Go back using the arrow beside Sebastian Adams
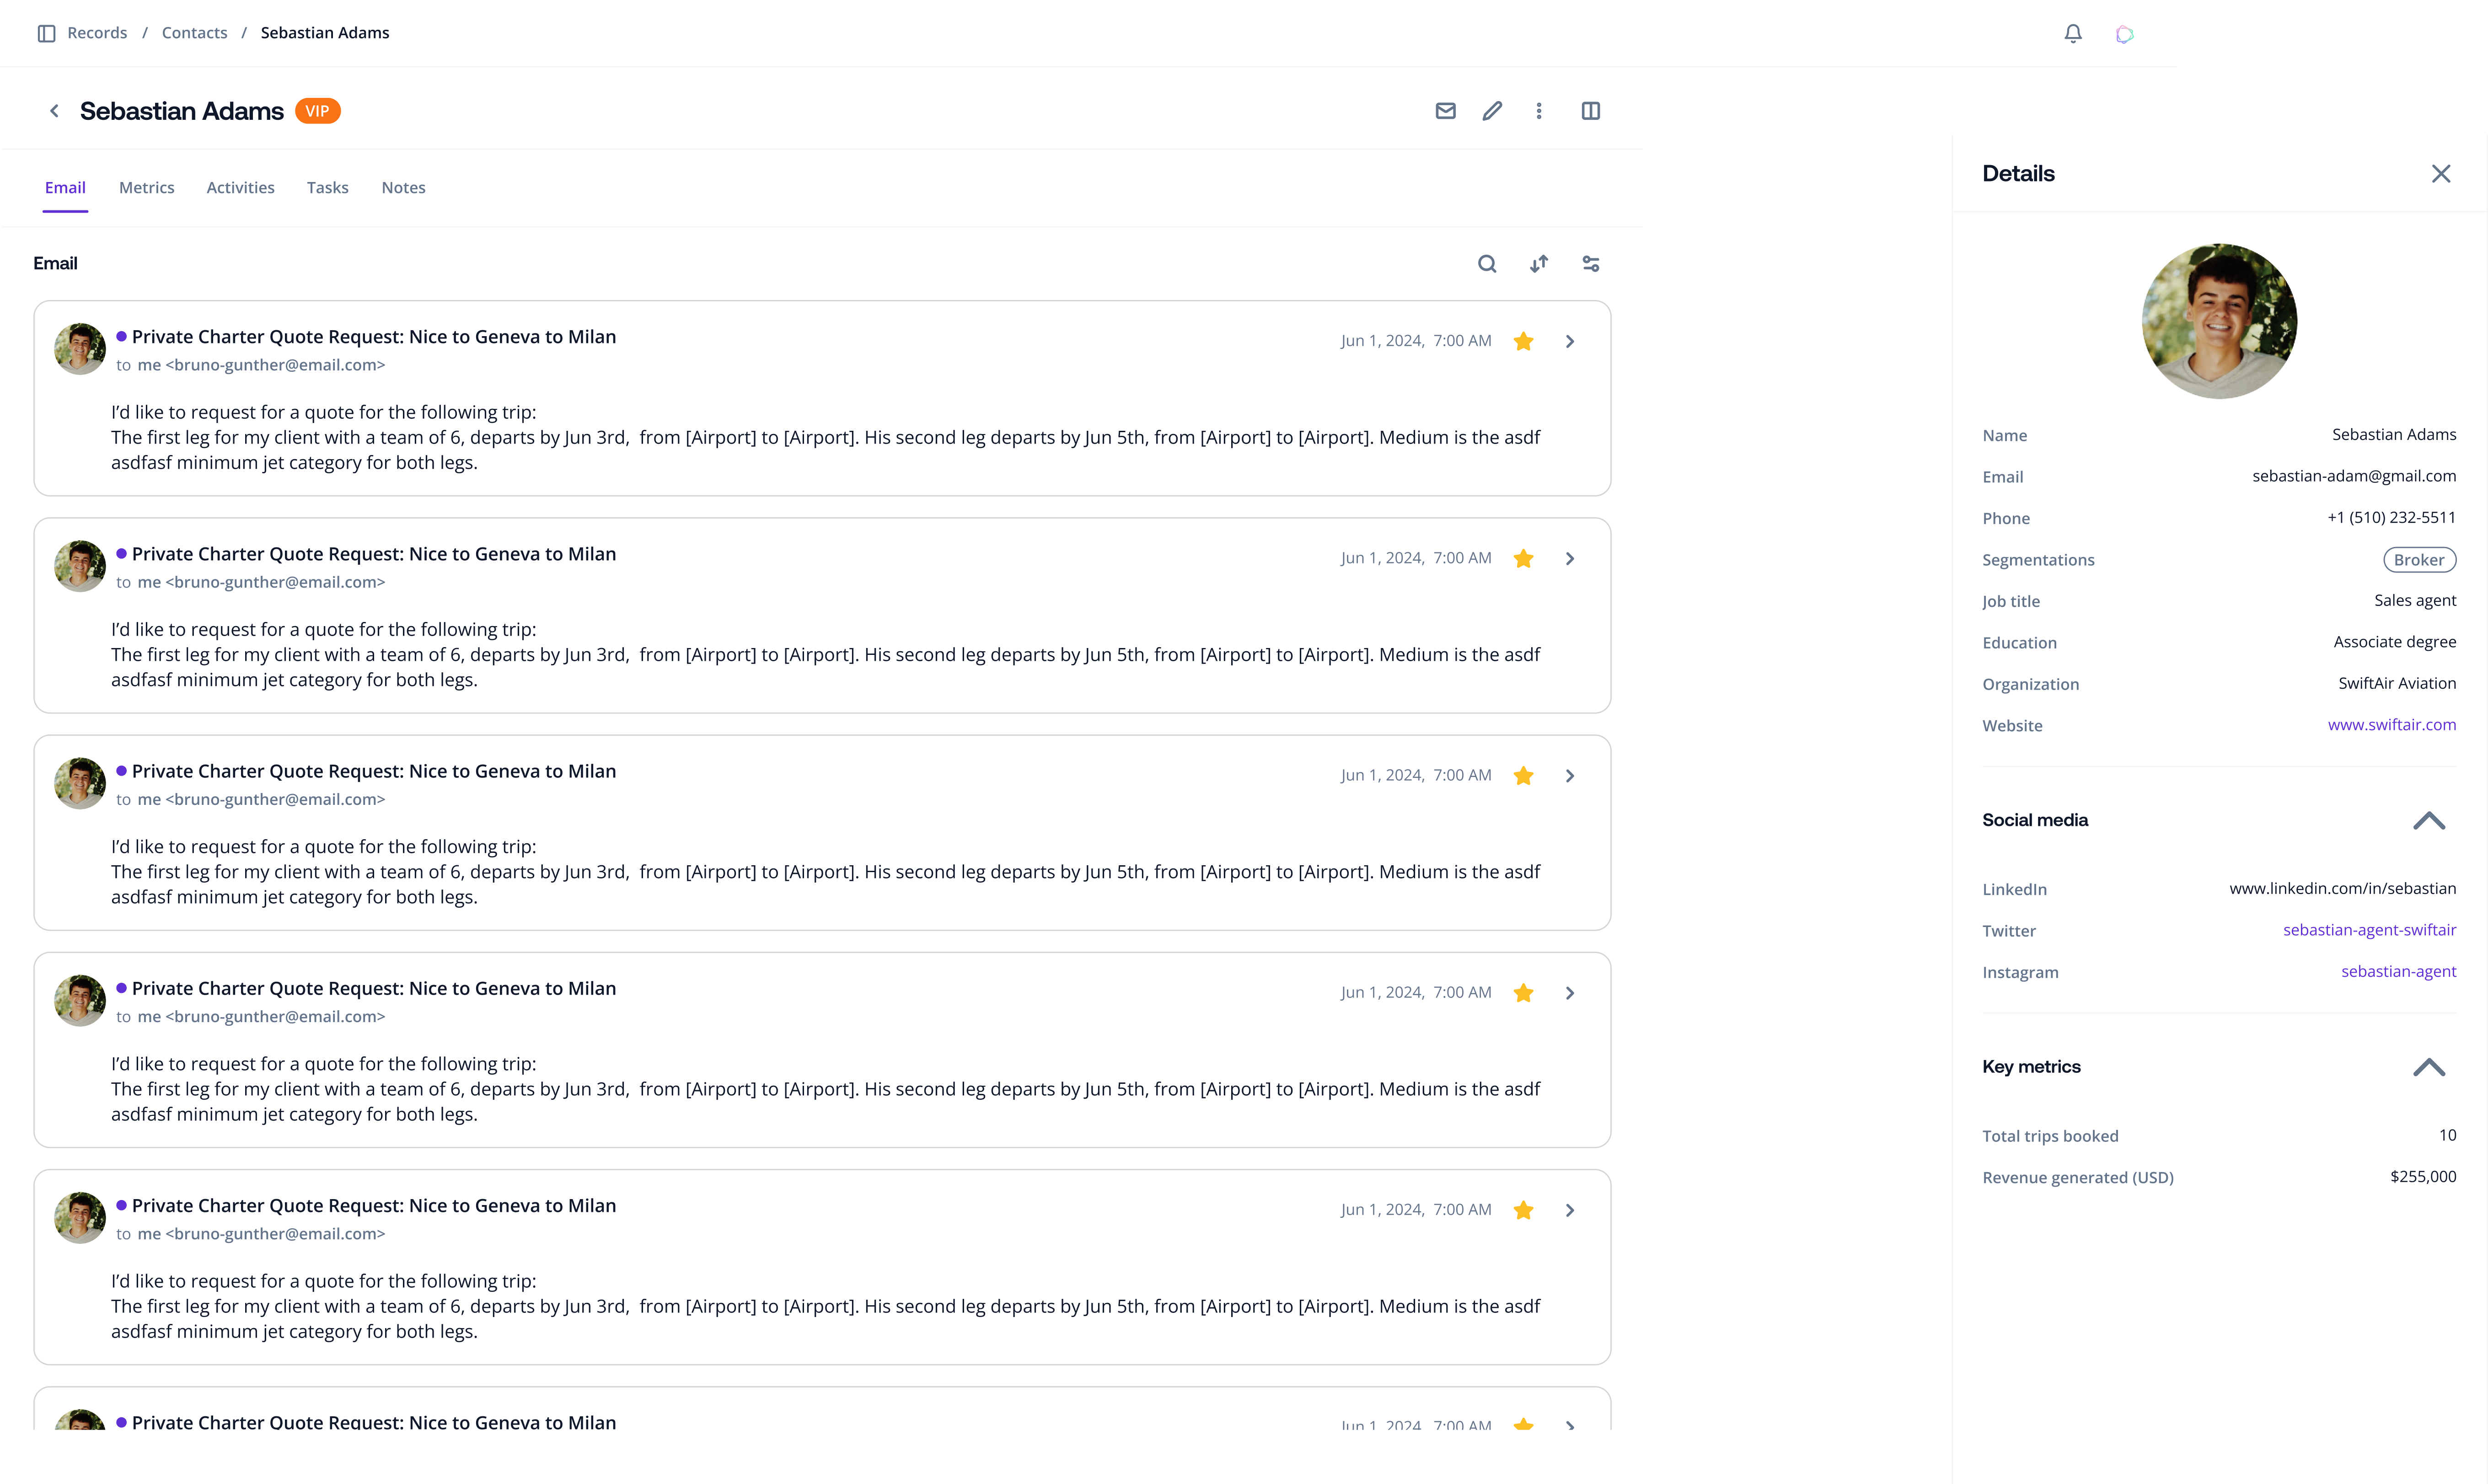This screenshot has height=1484, width=2488. pos(55,111)
